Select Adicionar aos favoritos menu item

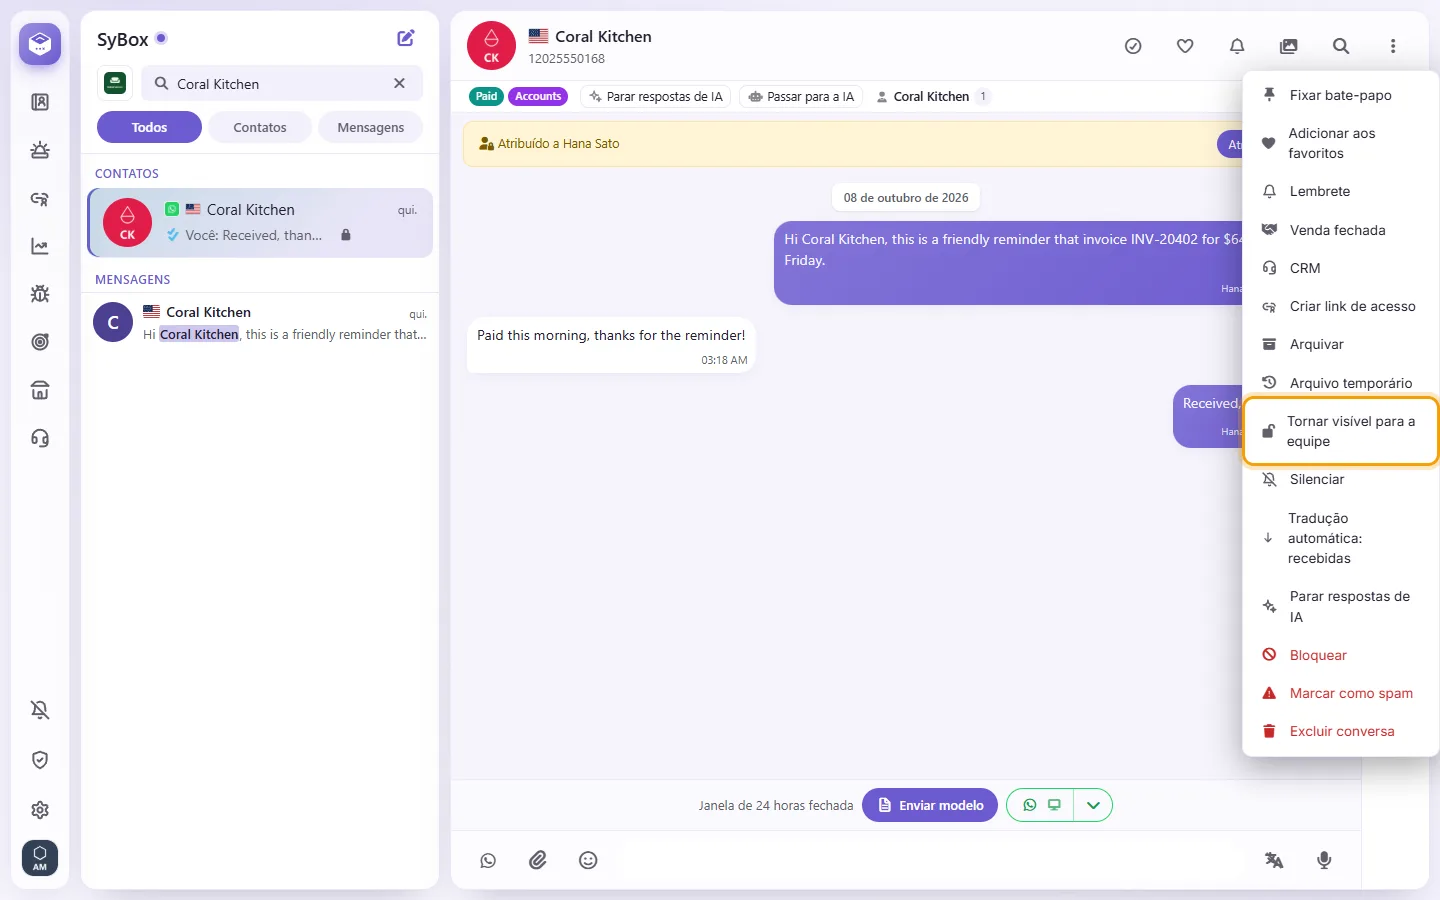tap(1340, 143)
